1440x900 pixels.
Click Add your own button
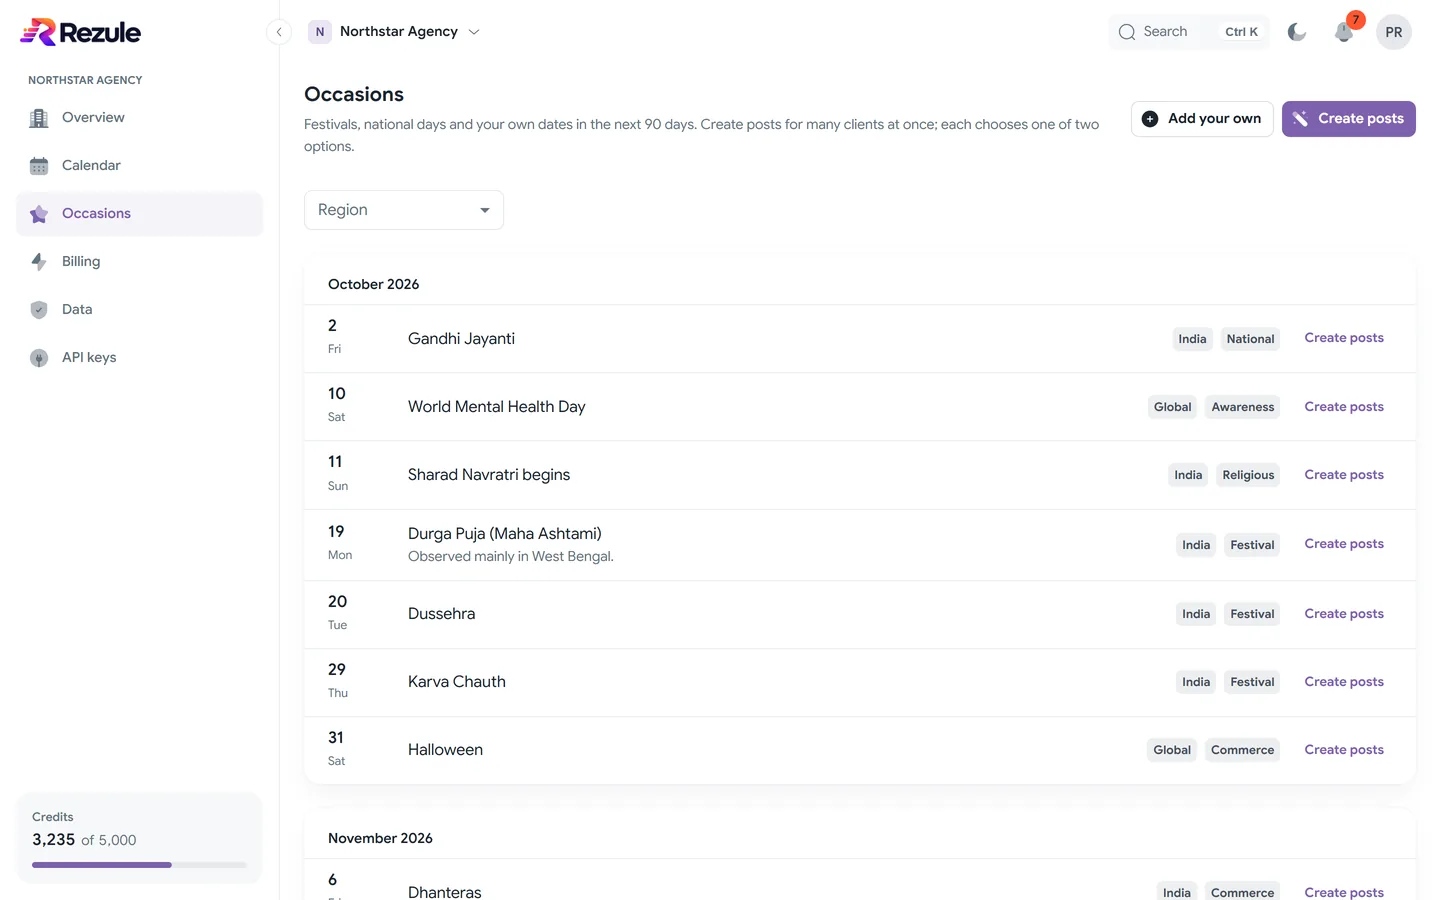coord(1202,119)
